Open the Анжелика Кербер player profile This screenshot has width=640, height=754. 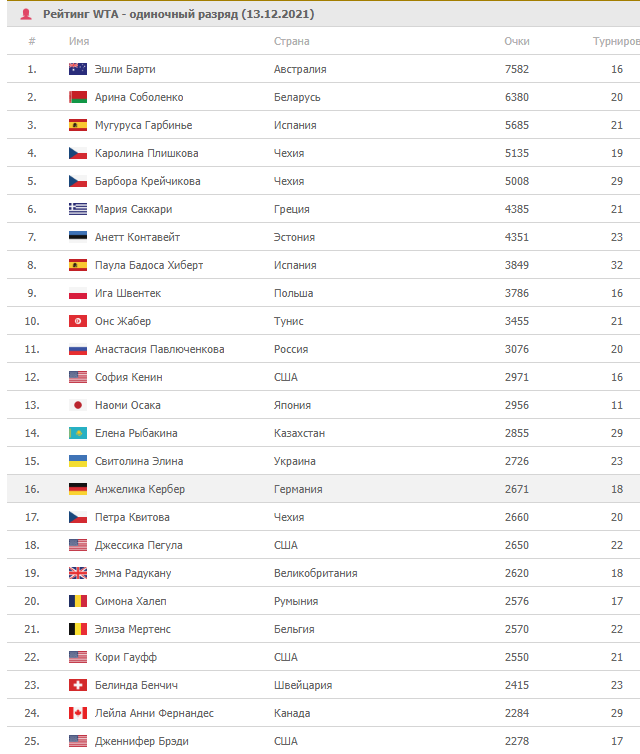pos(140,489)
